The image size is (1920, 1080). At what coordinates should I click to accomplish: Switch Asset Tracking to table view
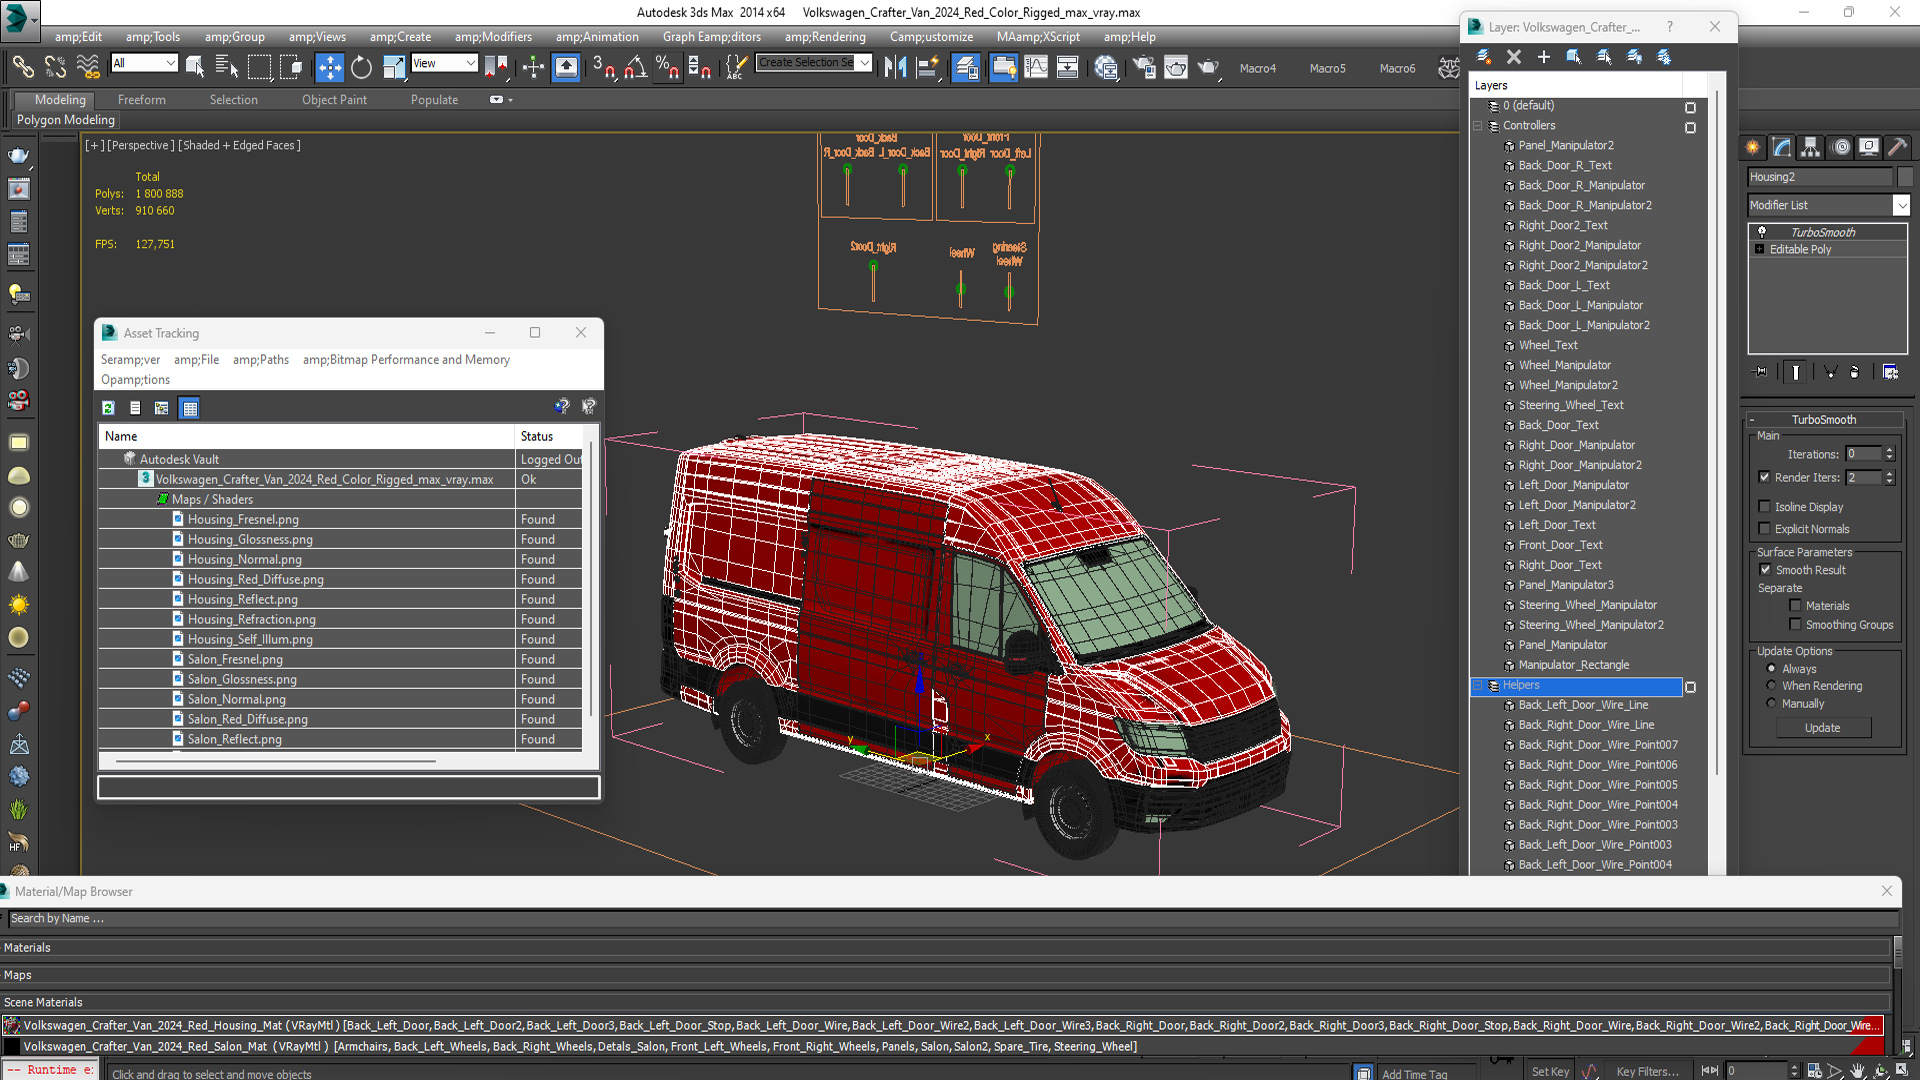click(x=190, y=408)
